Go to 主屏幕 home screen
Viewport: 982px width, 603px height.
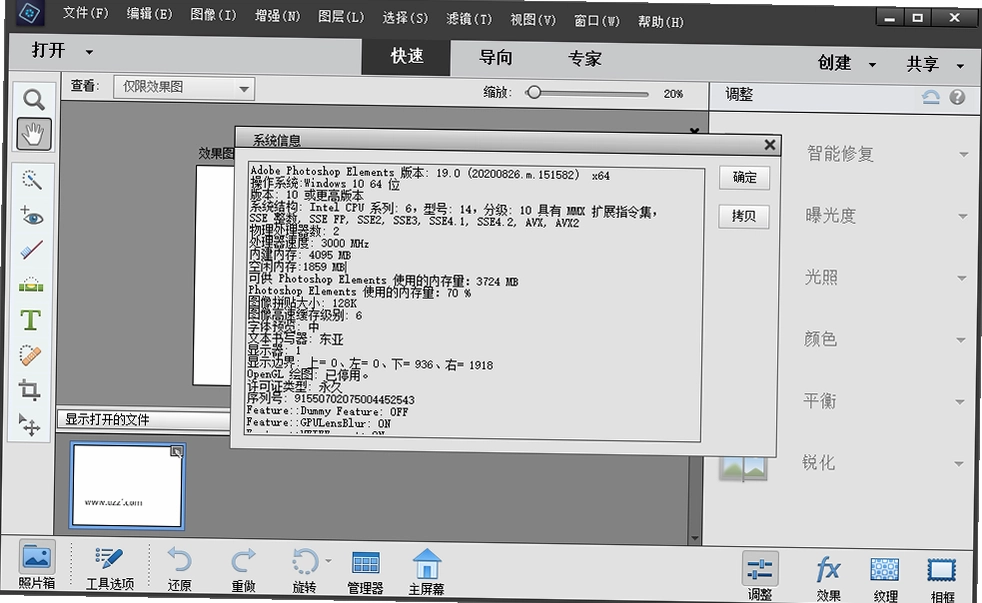pos(426,572)
